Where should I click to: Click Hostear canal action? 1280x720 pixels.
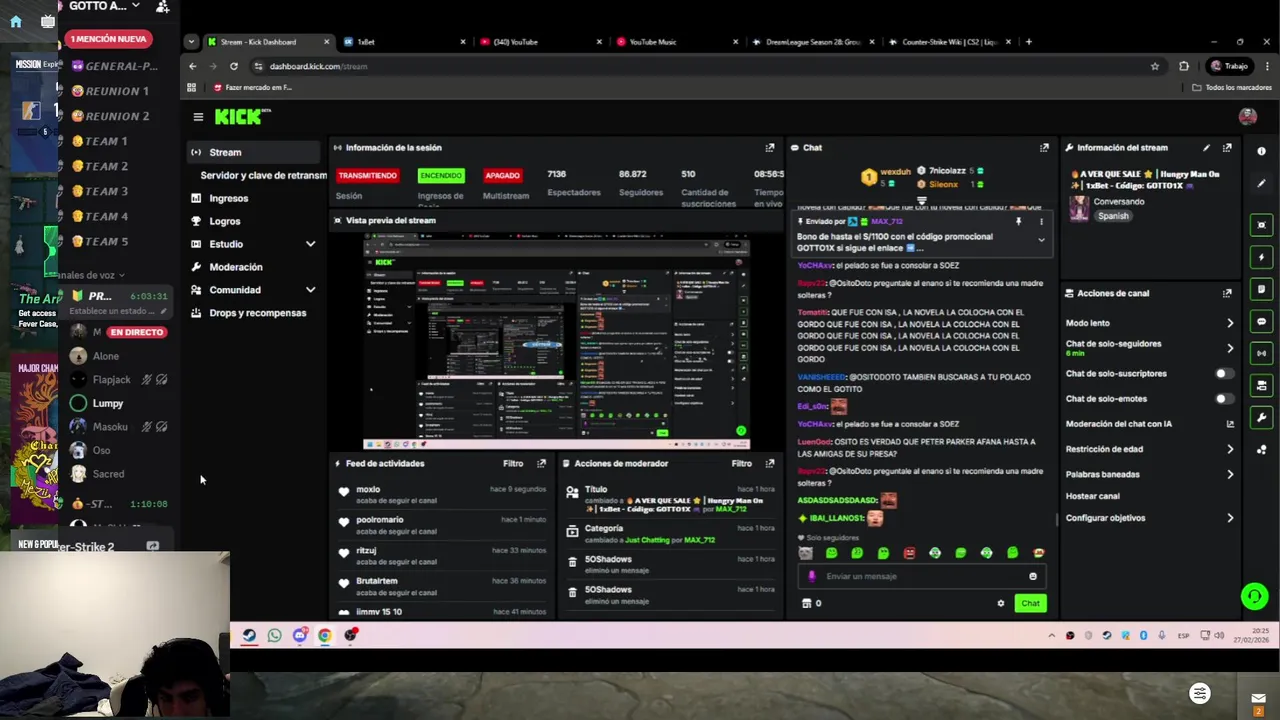pos(1092,496)
